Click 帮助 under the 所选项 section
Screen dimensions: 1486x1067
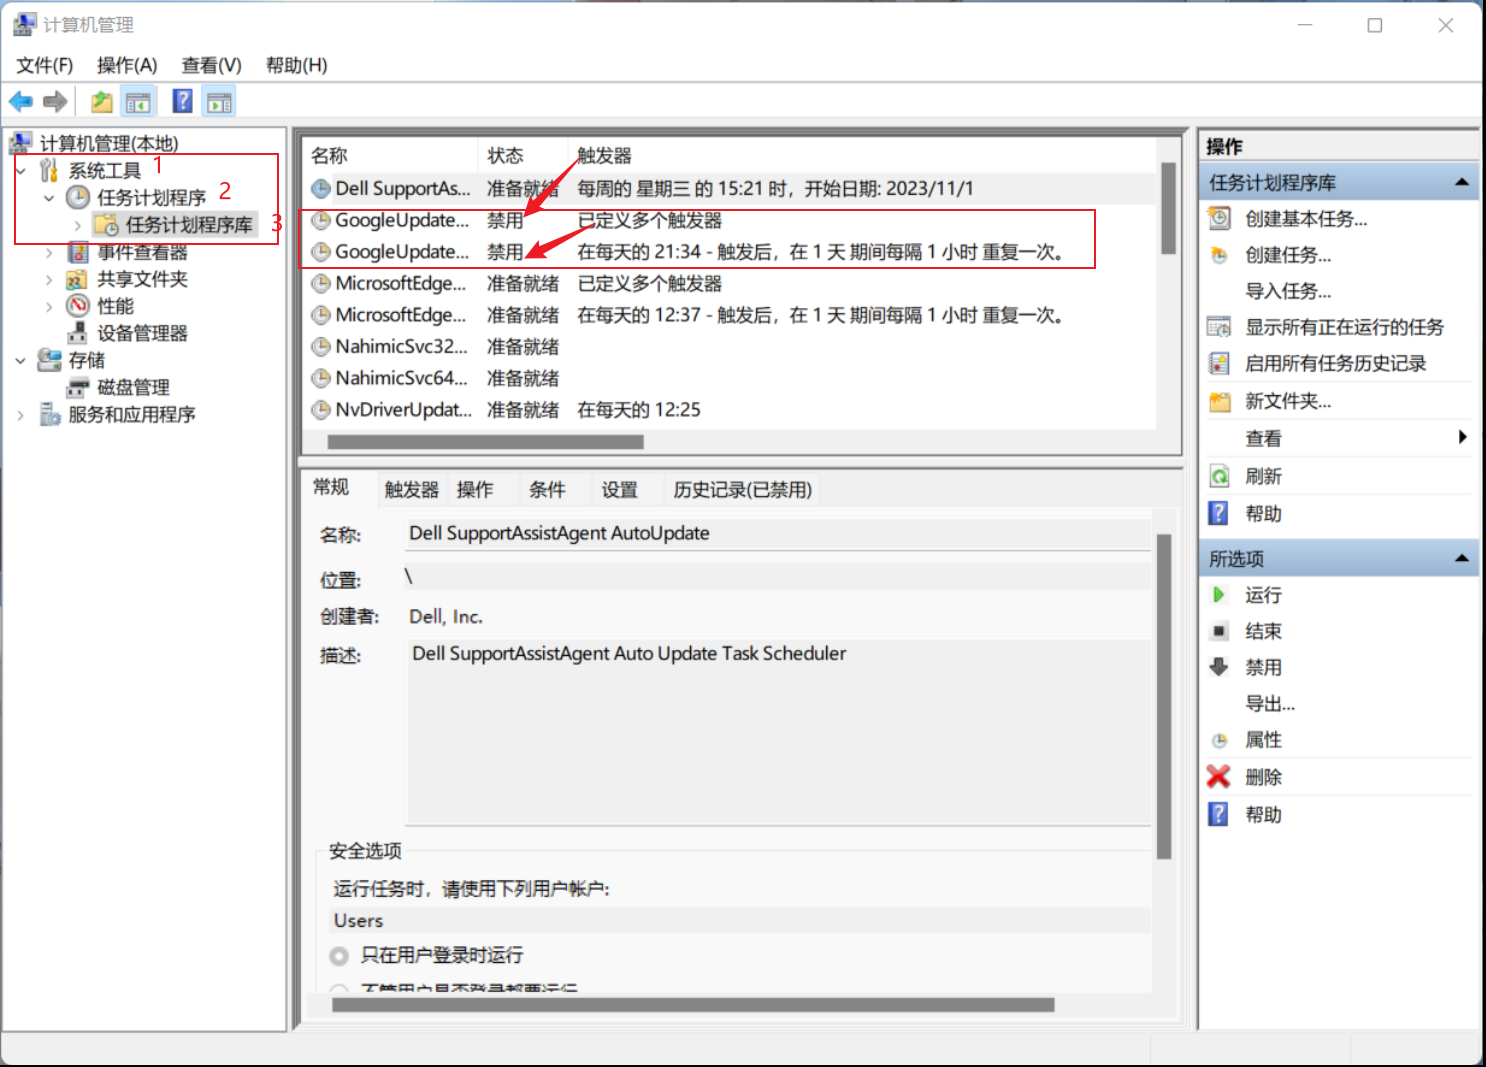click(1263, 814)
